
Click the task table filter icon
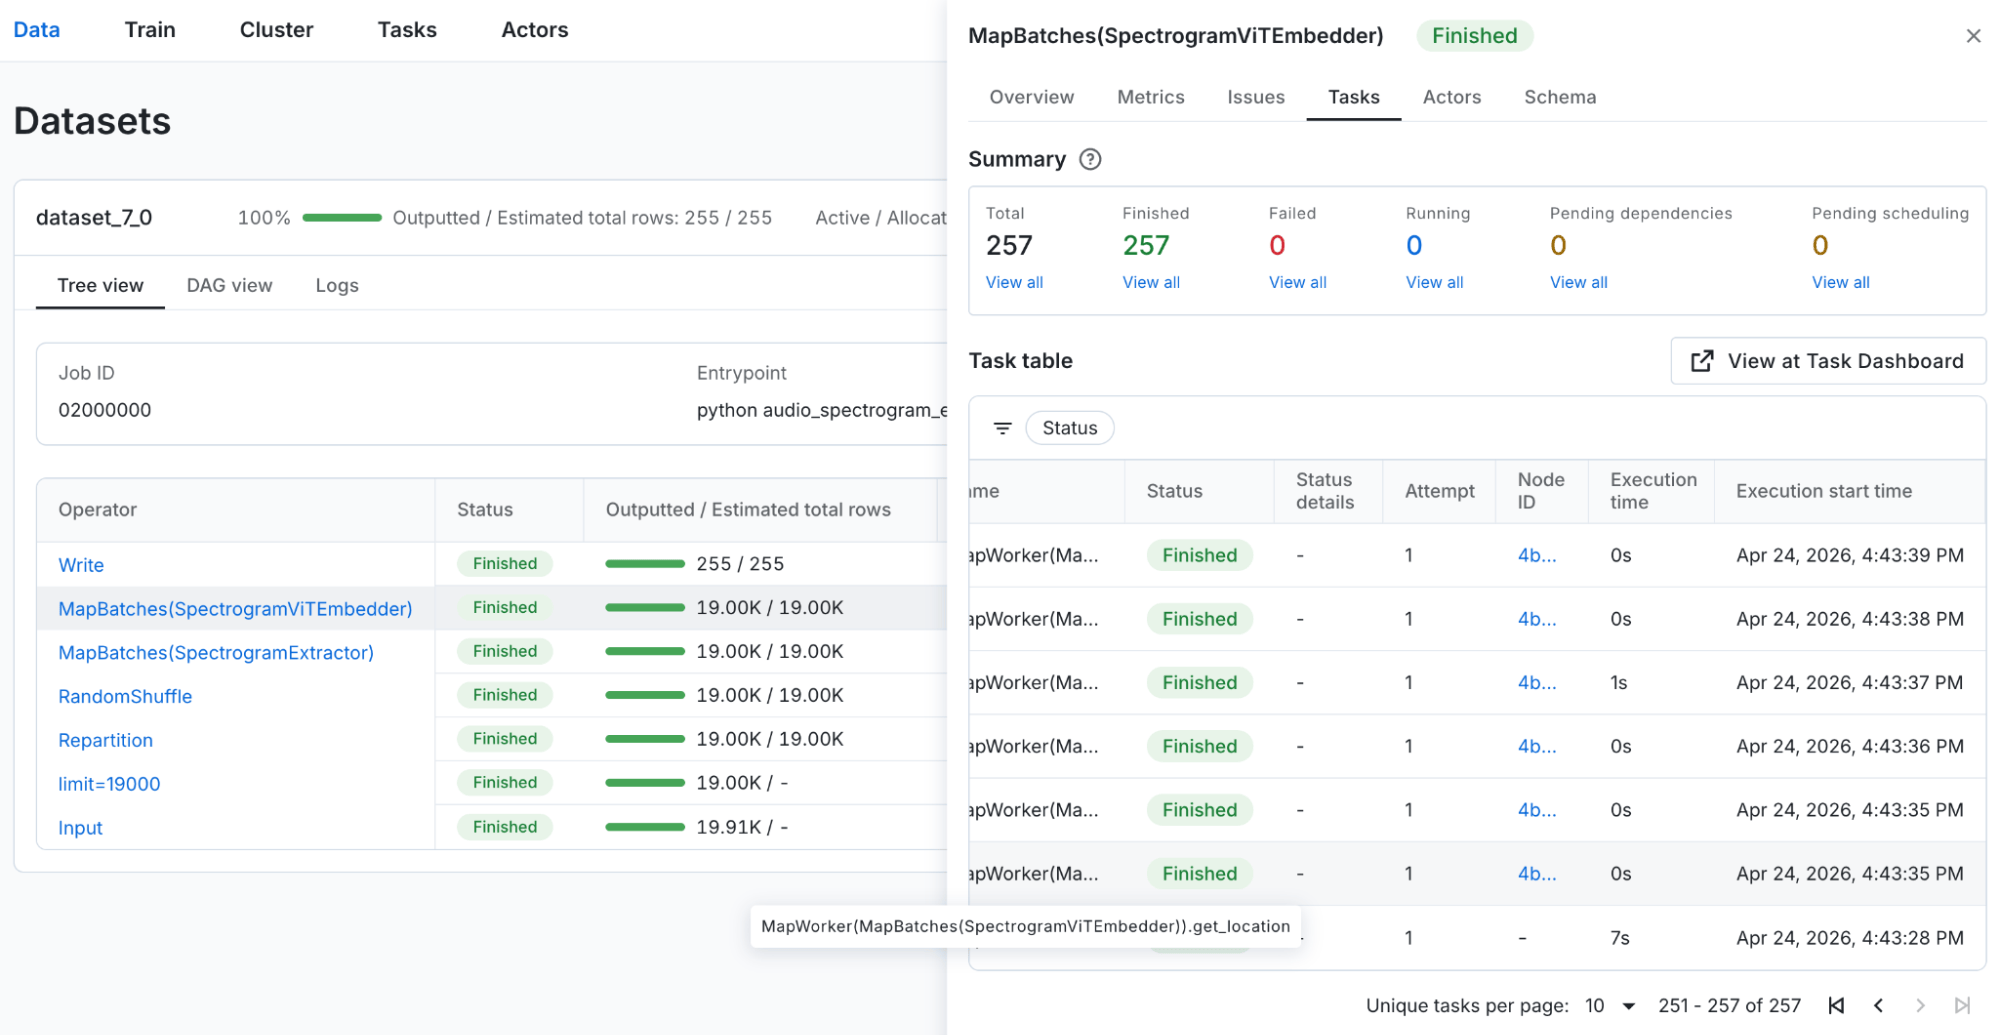pyautogui.click(x=1002, y=428)
